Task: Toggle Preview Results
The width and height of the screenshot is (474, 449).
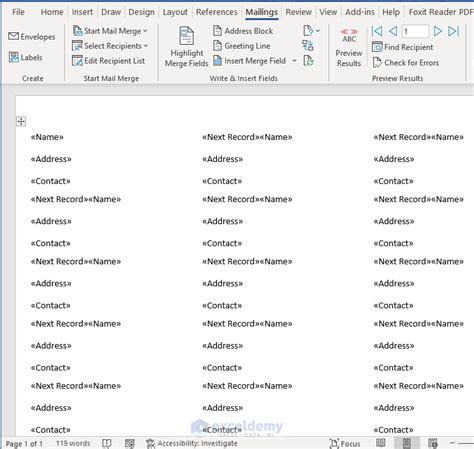Action: tap(349, 48)
